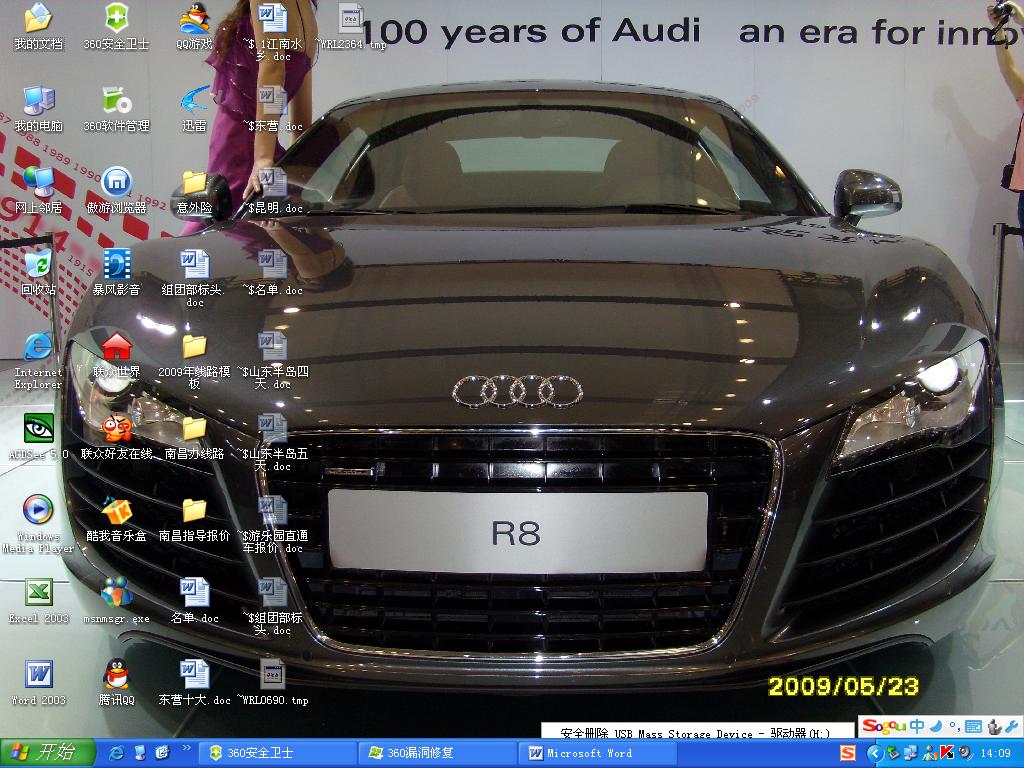
Task: Select the msnmsgr.exe desktop icon
Action: coord(116,600)
